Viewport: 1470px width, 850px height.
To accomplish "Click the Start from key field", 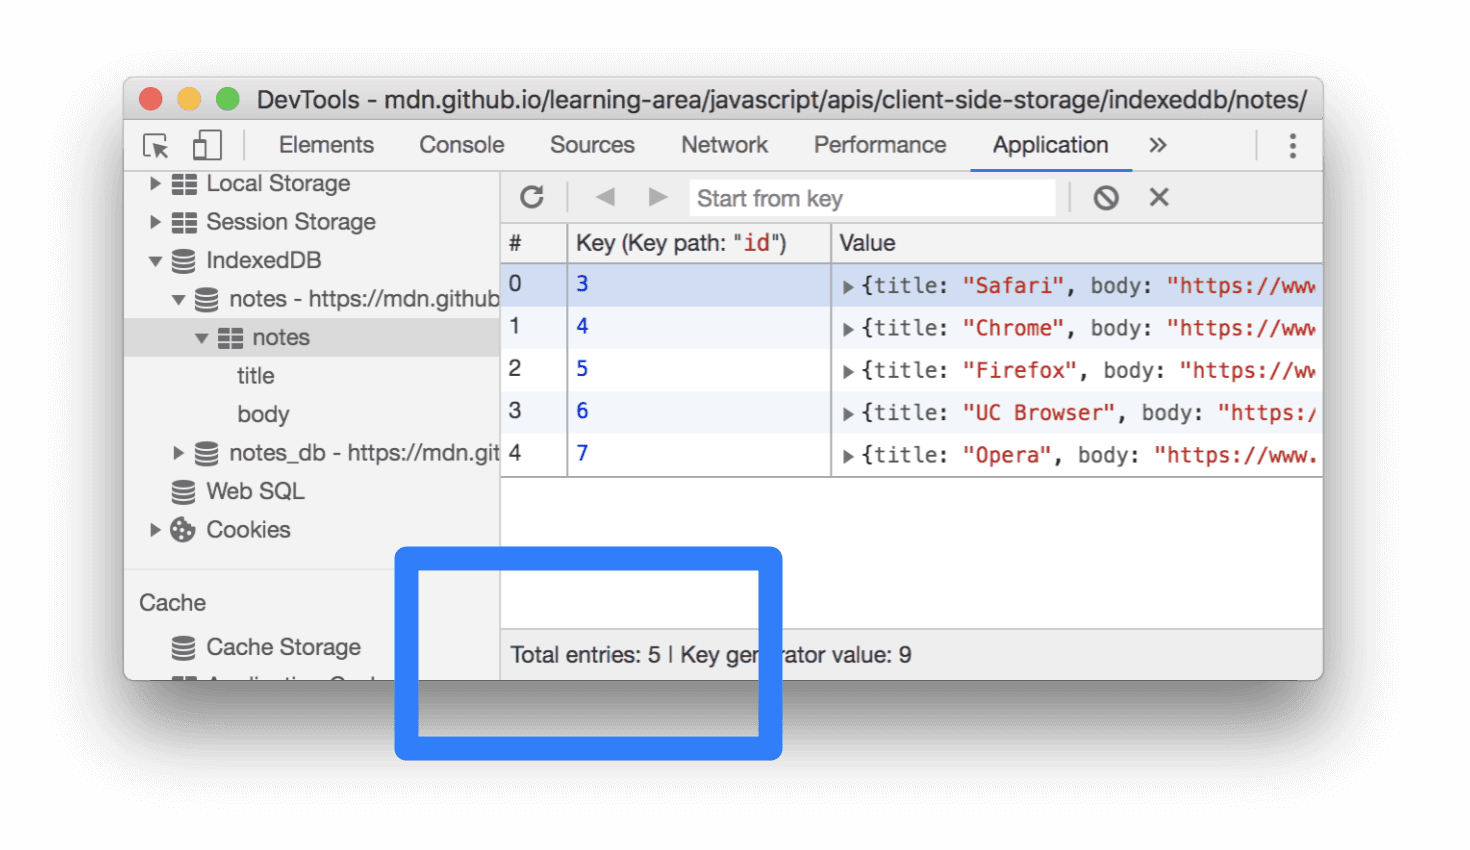I will pos(870,197).
